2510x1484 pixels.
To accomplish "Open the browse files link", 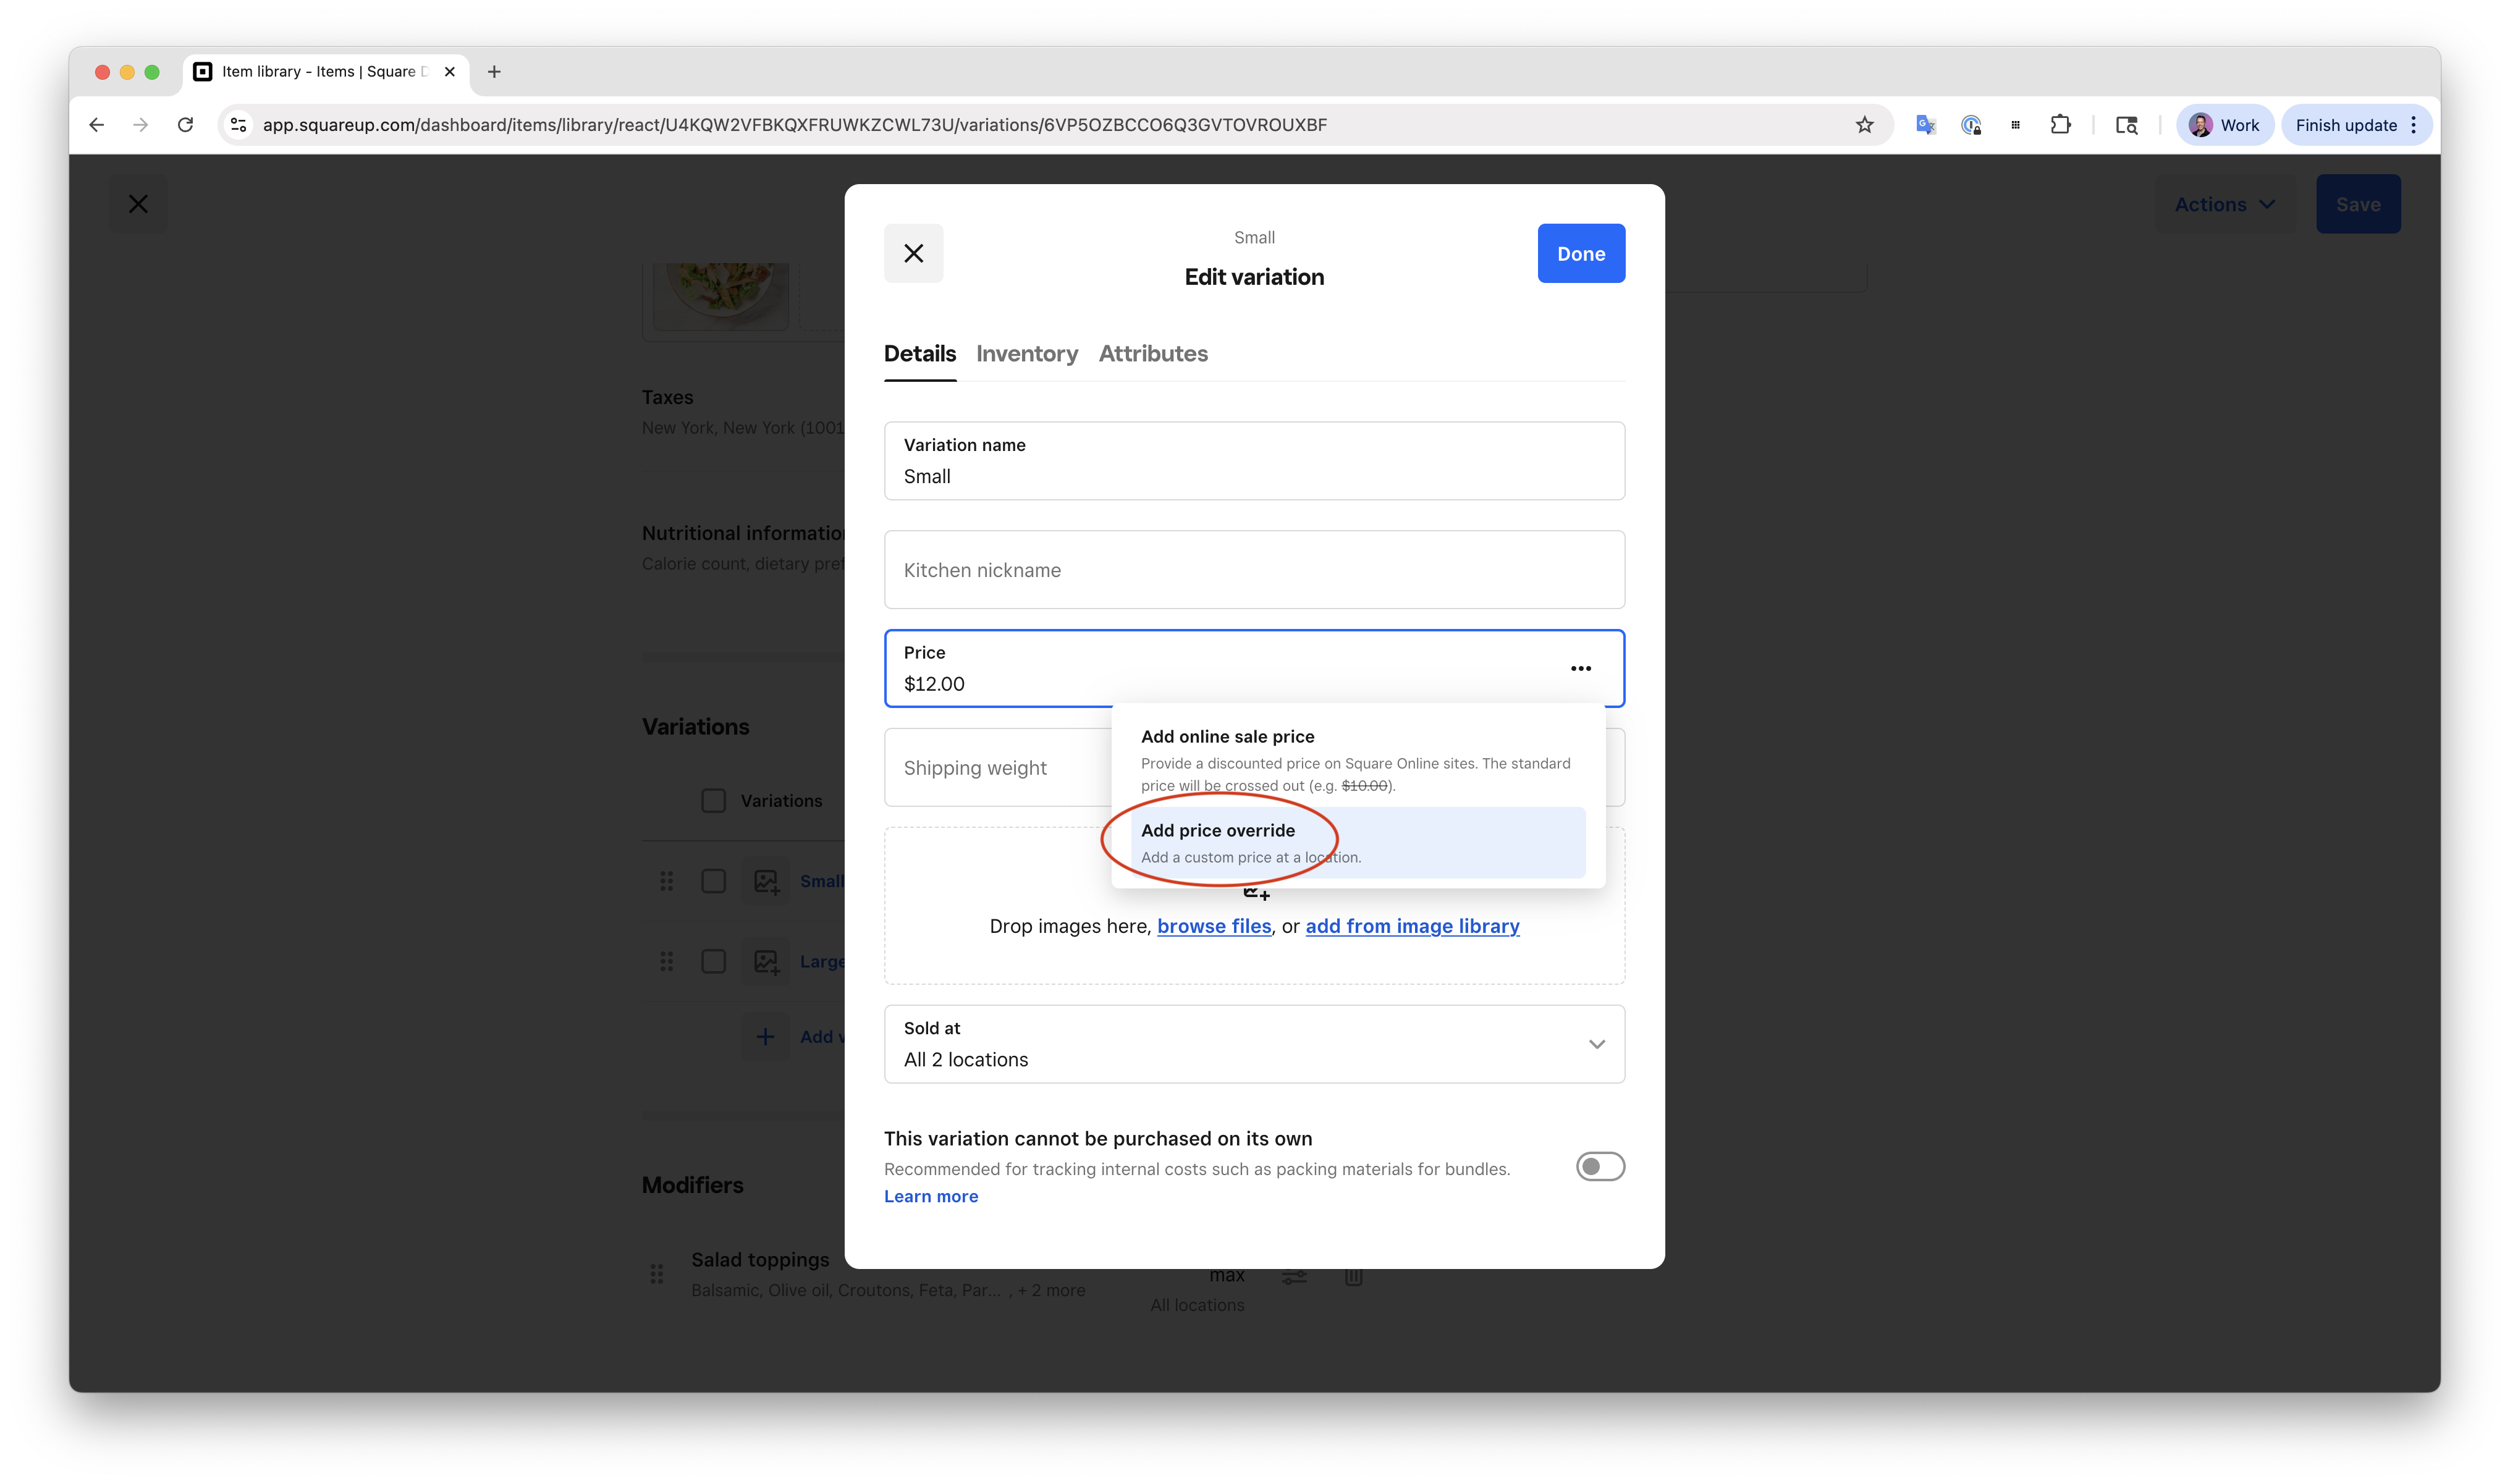I will point(1213,926).
